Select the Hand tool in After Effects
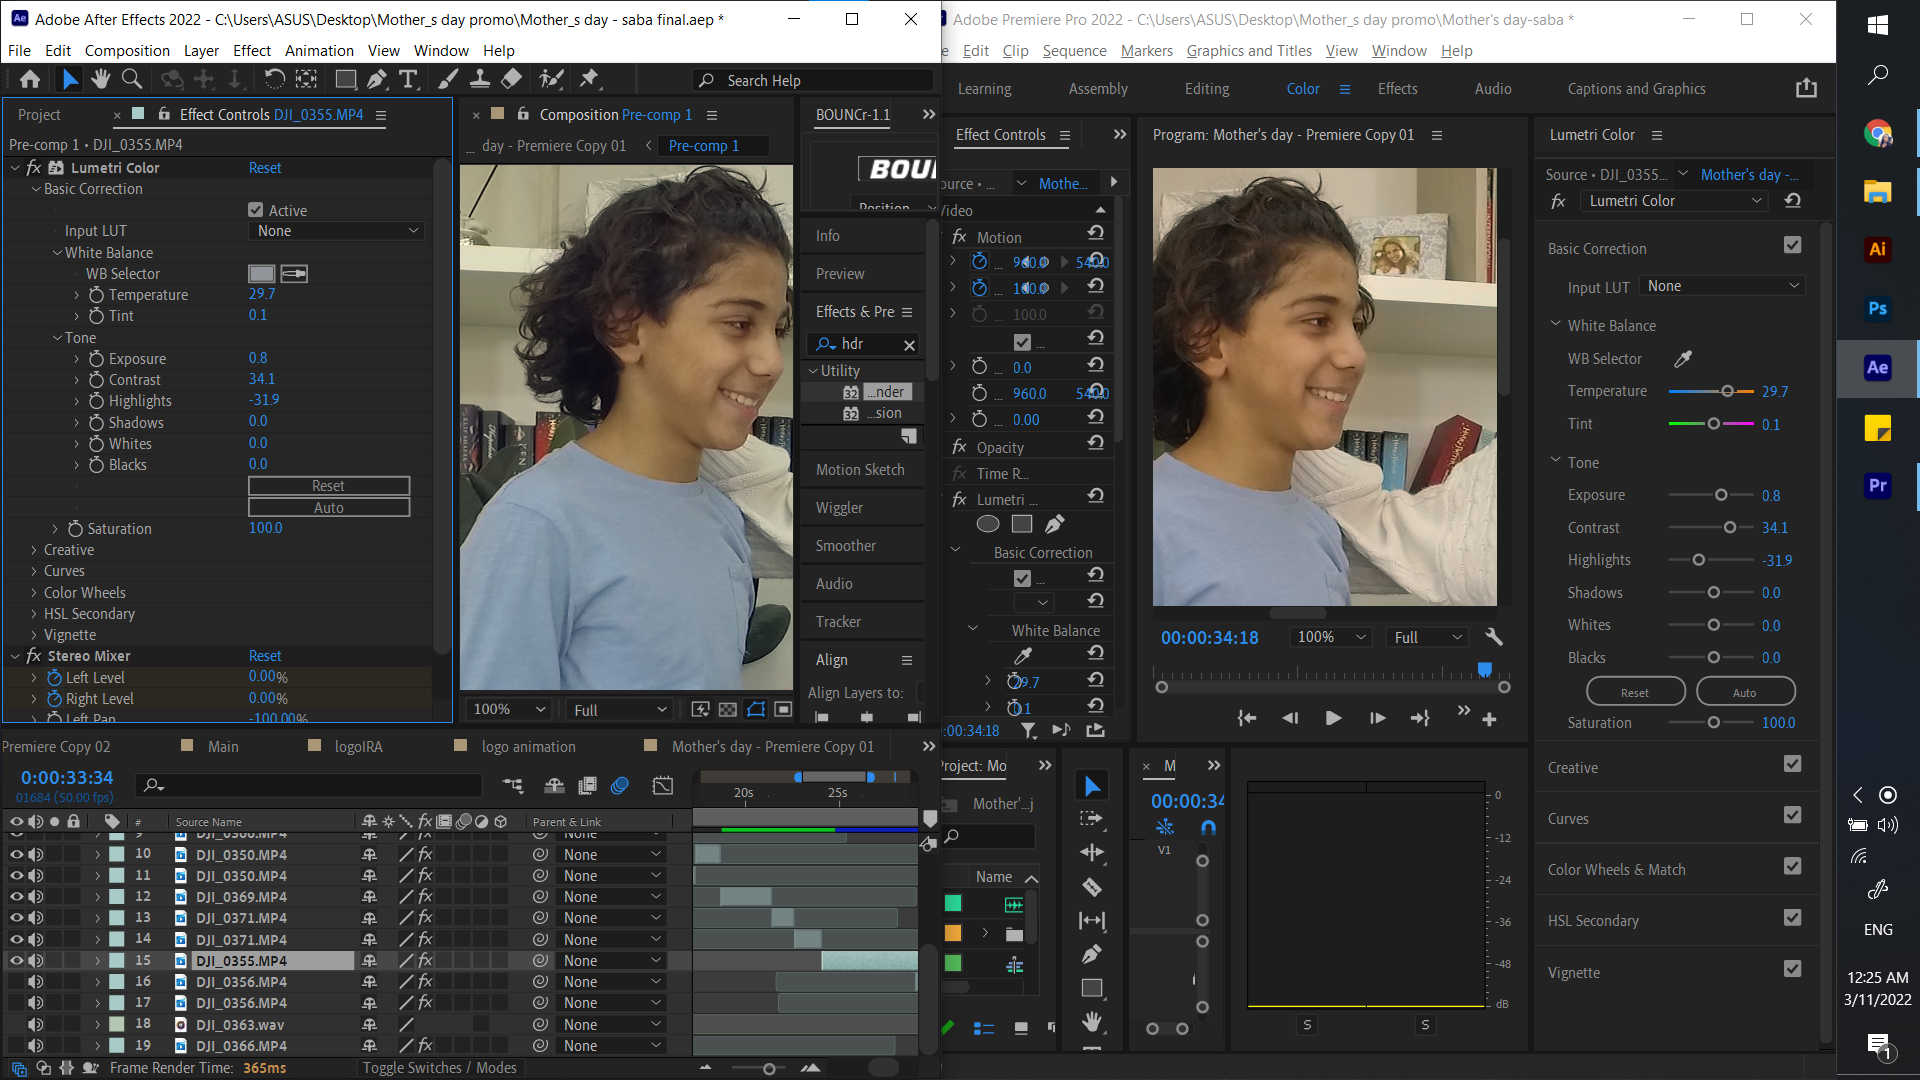The width and height of the screenshot is (1920, 1080). coord(100,79)
